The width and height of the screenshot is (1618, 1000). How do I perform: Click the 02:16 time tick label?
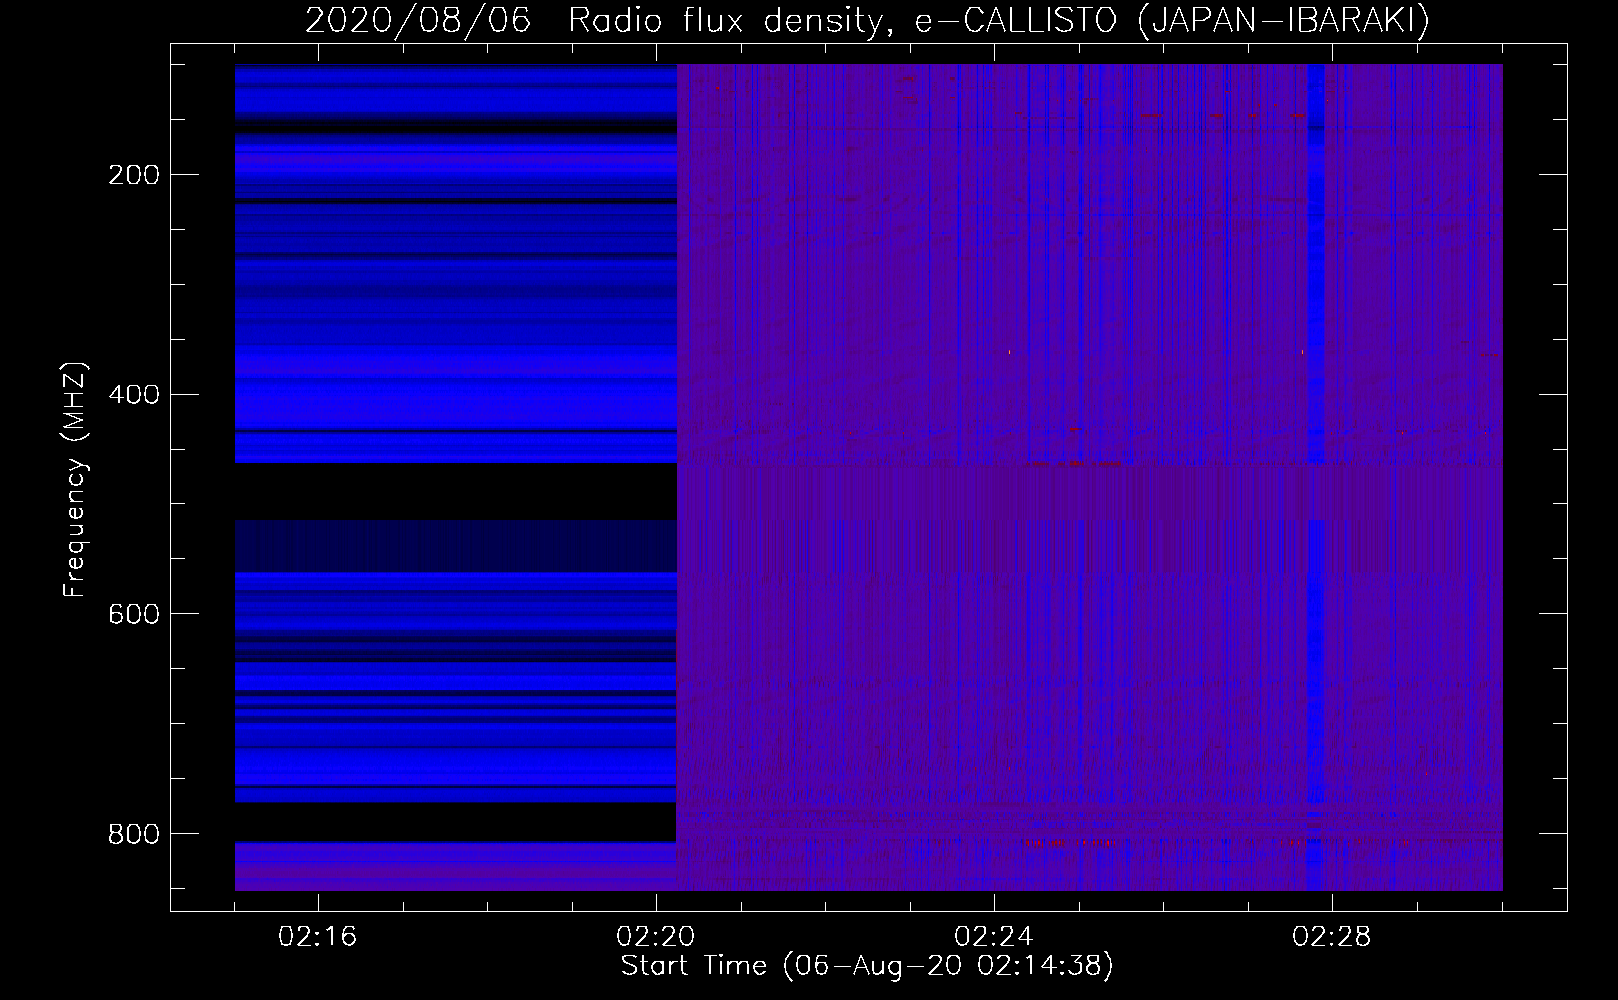pyautogui.click(x=318, y=936)
